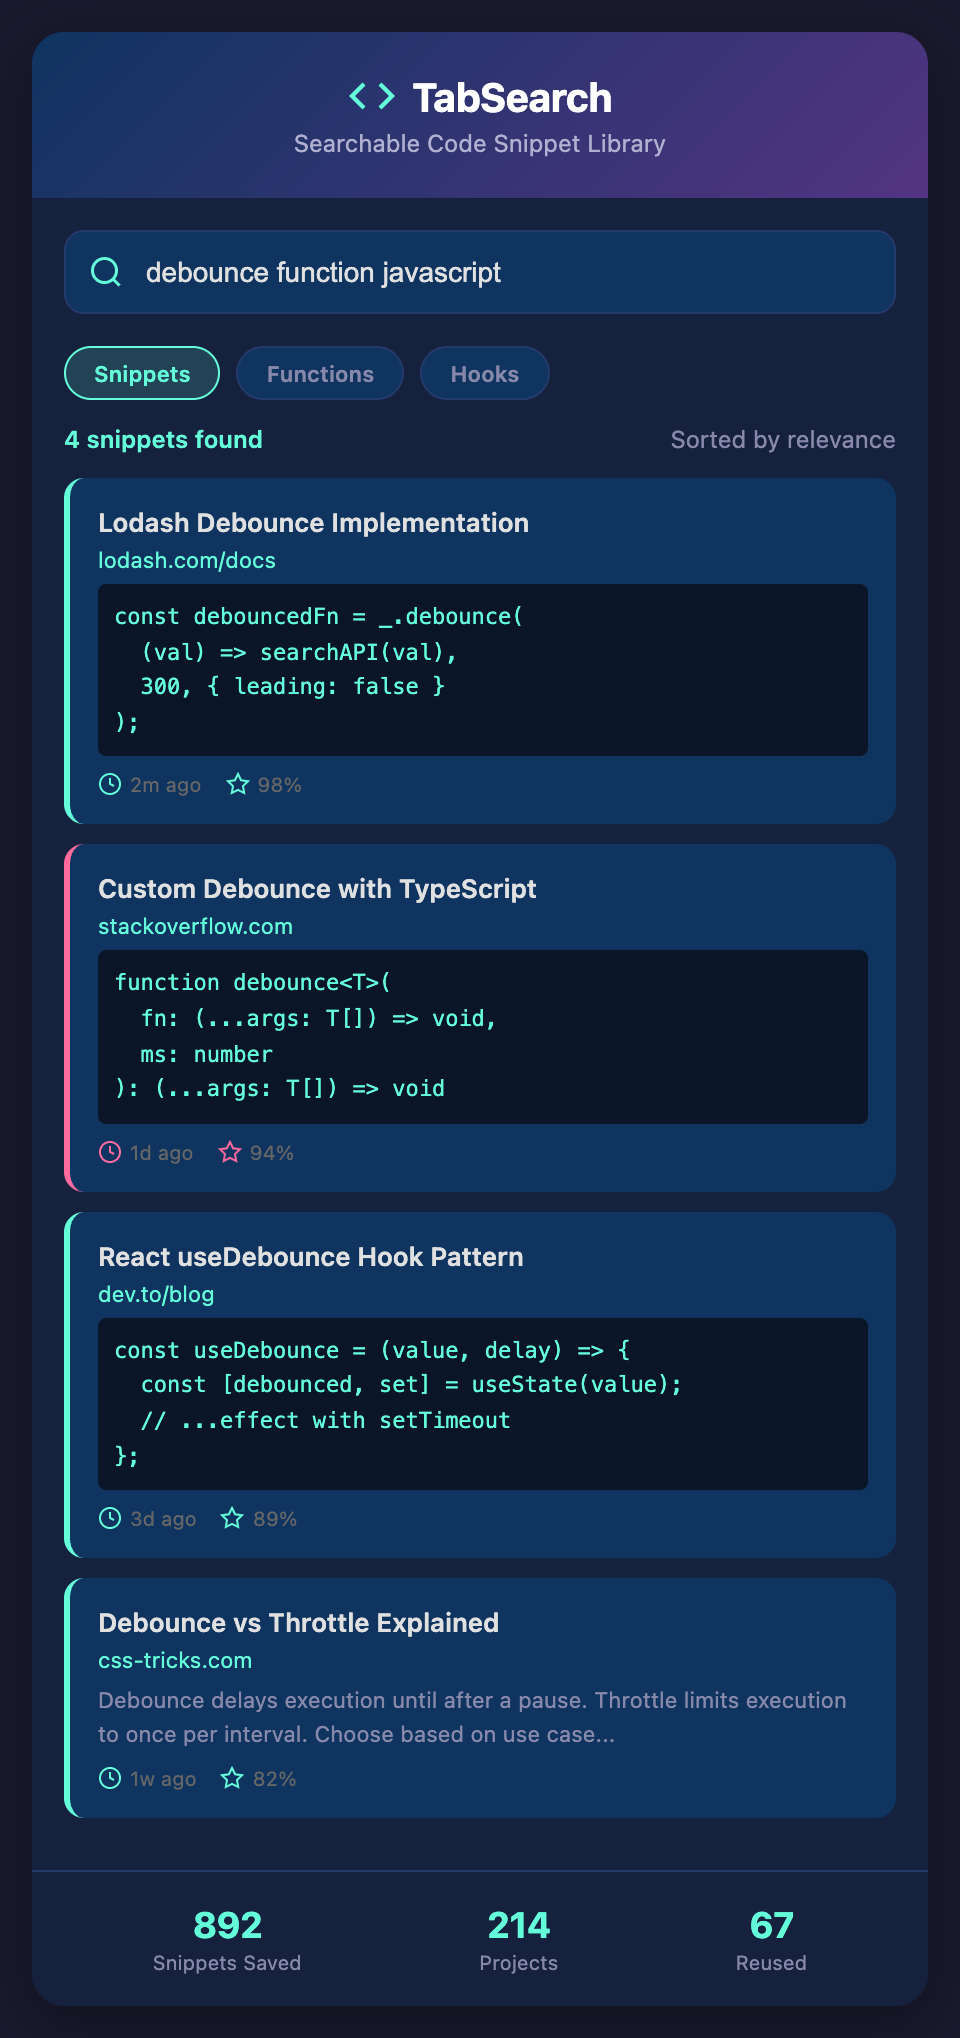The height and width of the screenshot is (2038, 960).
Task: Open the lodash.com/docs source link
Action: (x=187, y=560)
